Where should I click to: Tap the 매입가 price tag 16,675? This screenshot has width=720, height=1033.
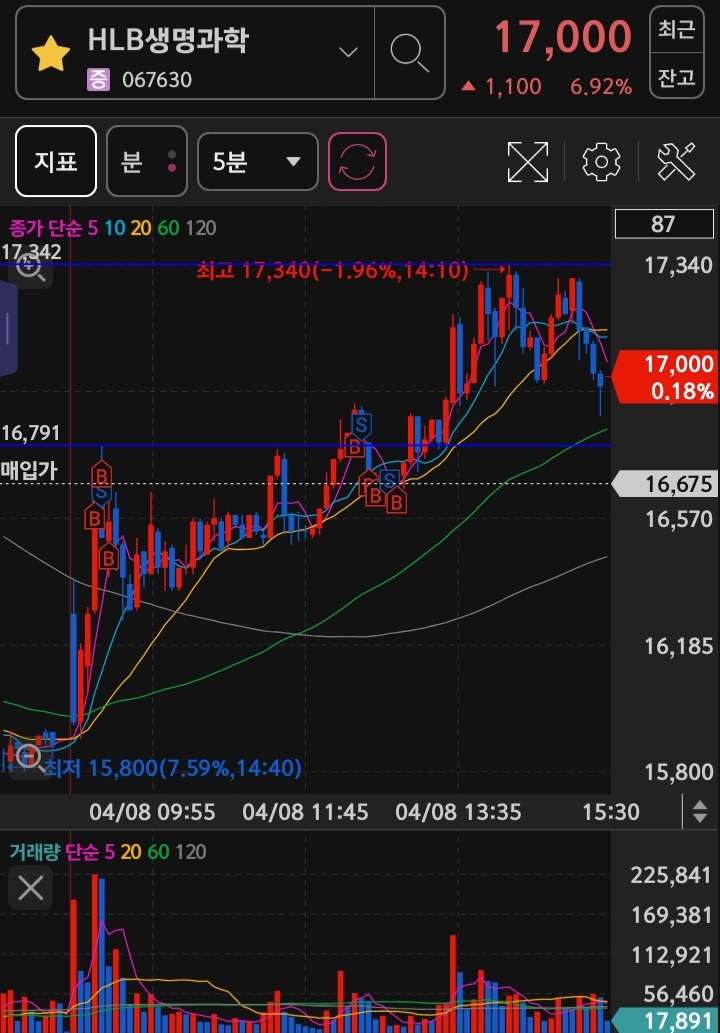click(664, 484)
